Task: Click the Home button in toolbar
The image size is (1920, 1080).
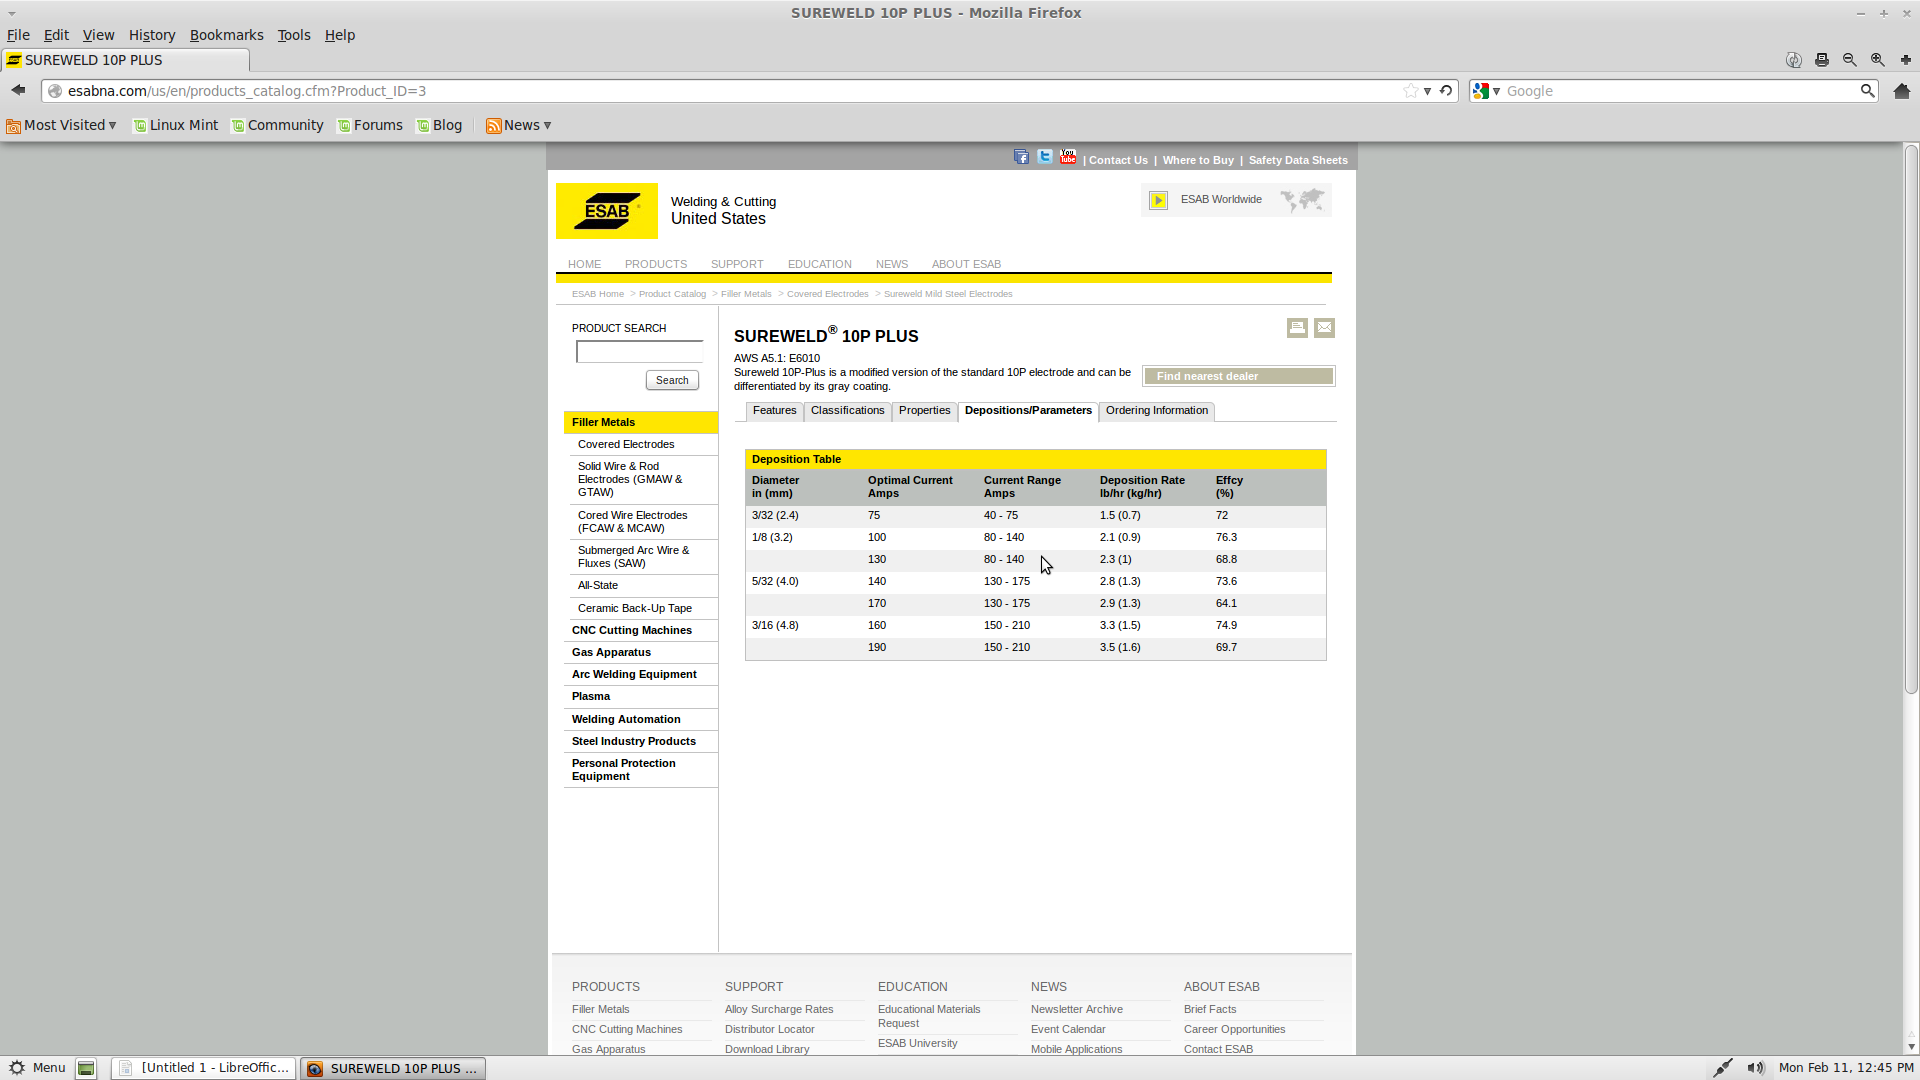Action: pyautogui.click(x=1902, y=91)
